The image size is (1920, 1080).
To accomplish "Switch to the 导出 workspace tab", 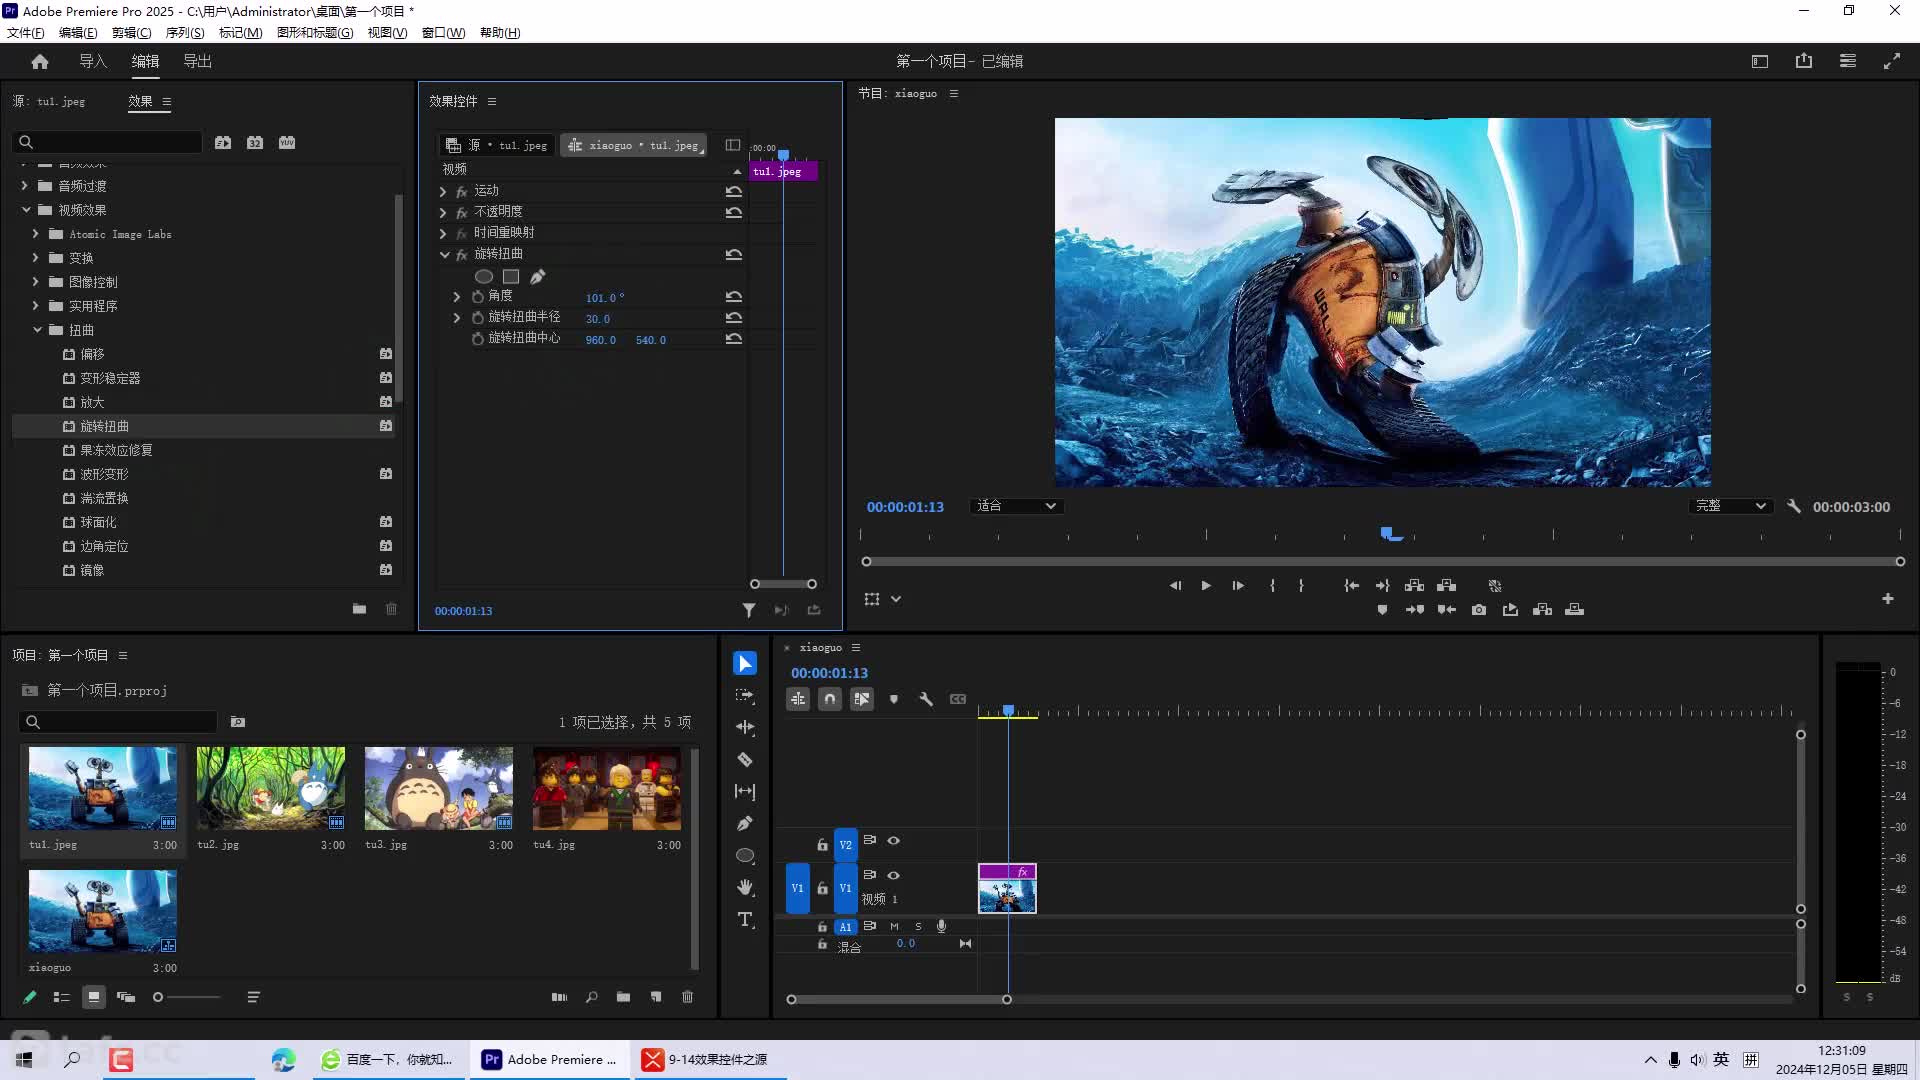I will 197,61.
